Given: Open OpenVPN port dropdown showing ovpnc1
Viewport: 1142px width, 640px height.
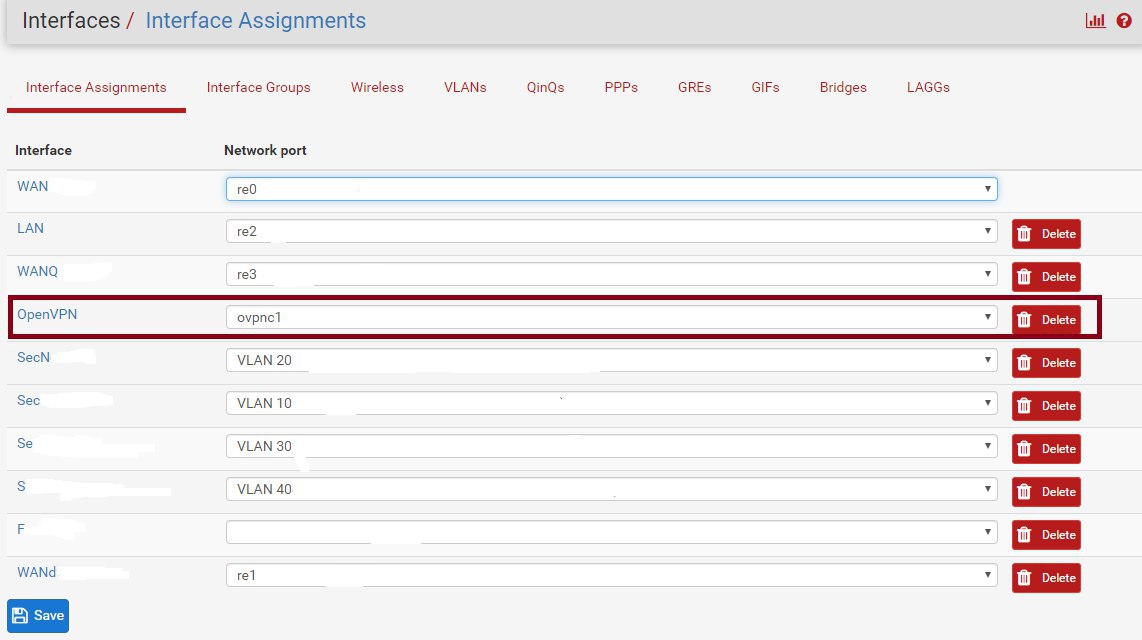Looking at the screenshot, I should [x=612, y=317].
